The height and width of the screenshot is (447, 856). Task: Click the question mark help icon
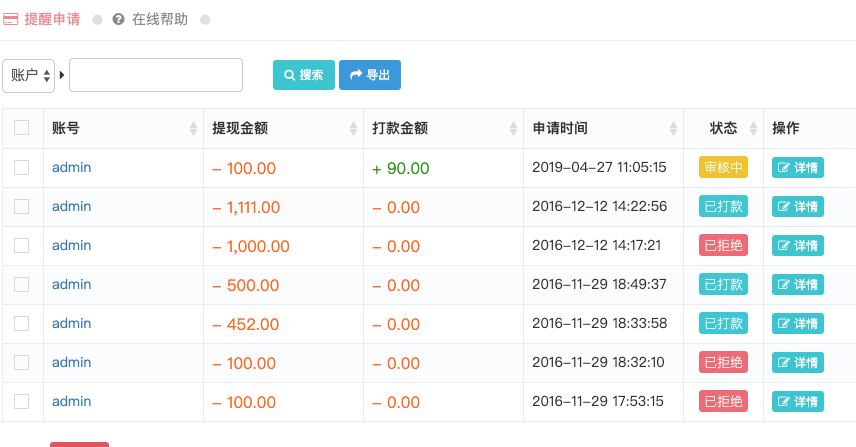tap(118, 20)
